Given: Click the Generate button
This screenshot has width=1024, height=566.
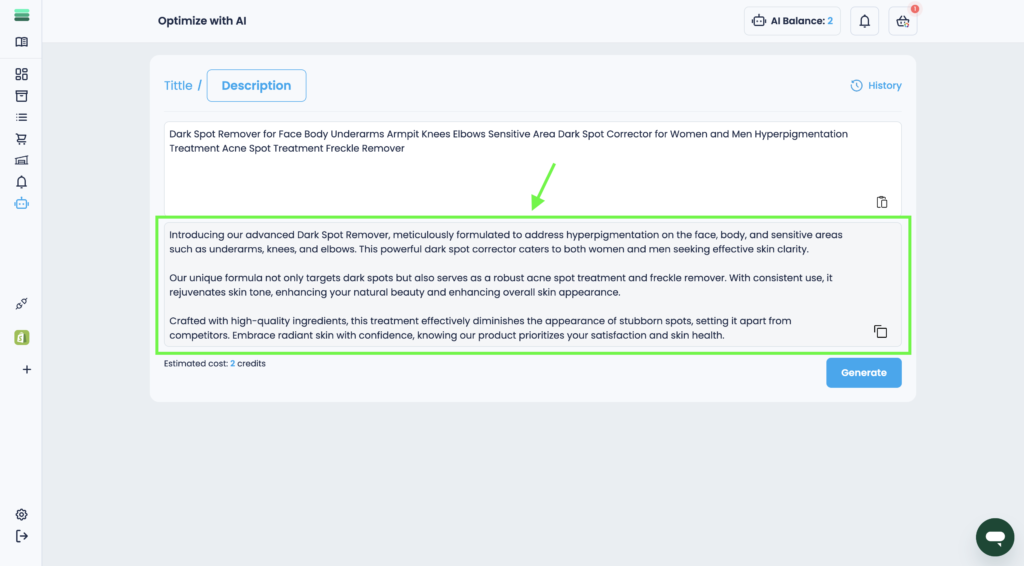Looking at the screenshot, I should (x=863, y=373).
